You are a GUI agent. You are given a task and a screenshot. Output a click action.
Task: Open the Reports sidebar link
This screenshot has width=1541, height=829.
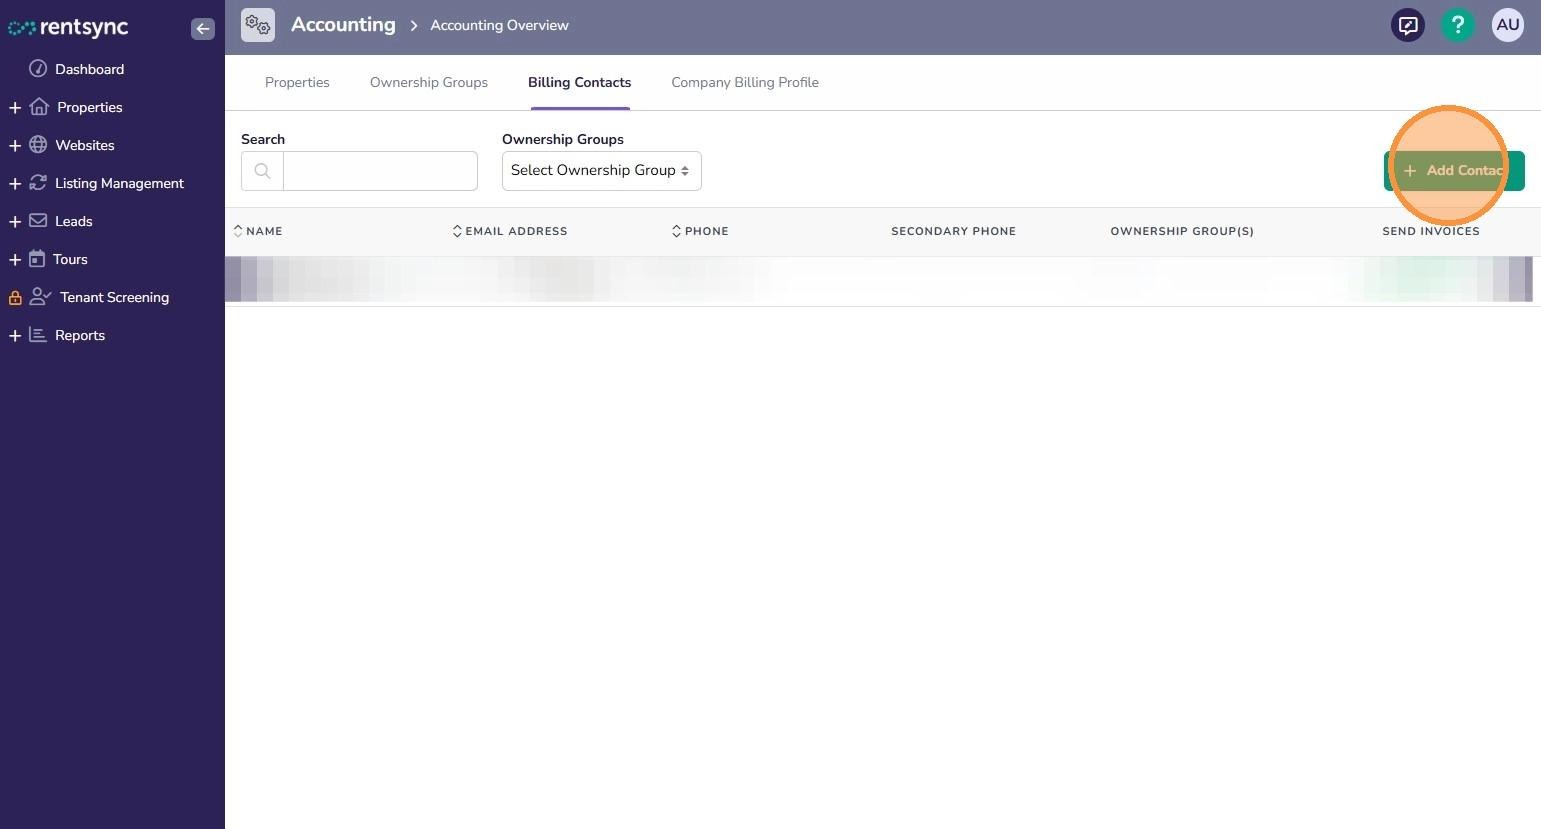pyautogui.click(x=80, y=335)
